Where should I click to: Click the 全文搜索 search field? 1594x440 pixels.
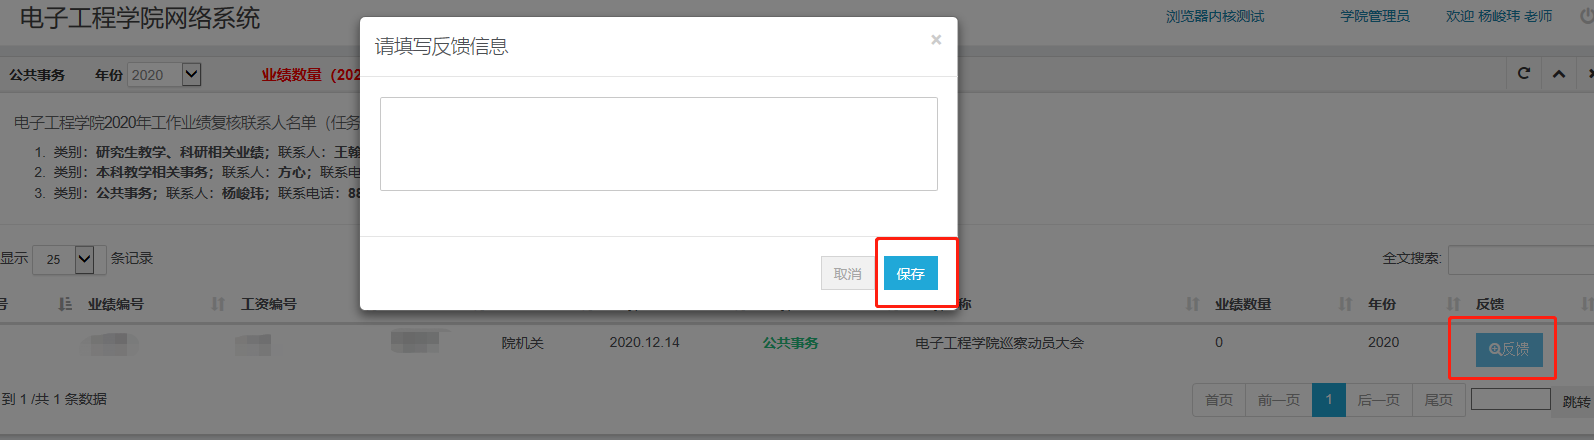[1520, 260]
